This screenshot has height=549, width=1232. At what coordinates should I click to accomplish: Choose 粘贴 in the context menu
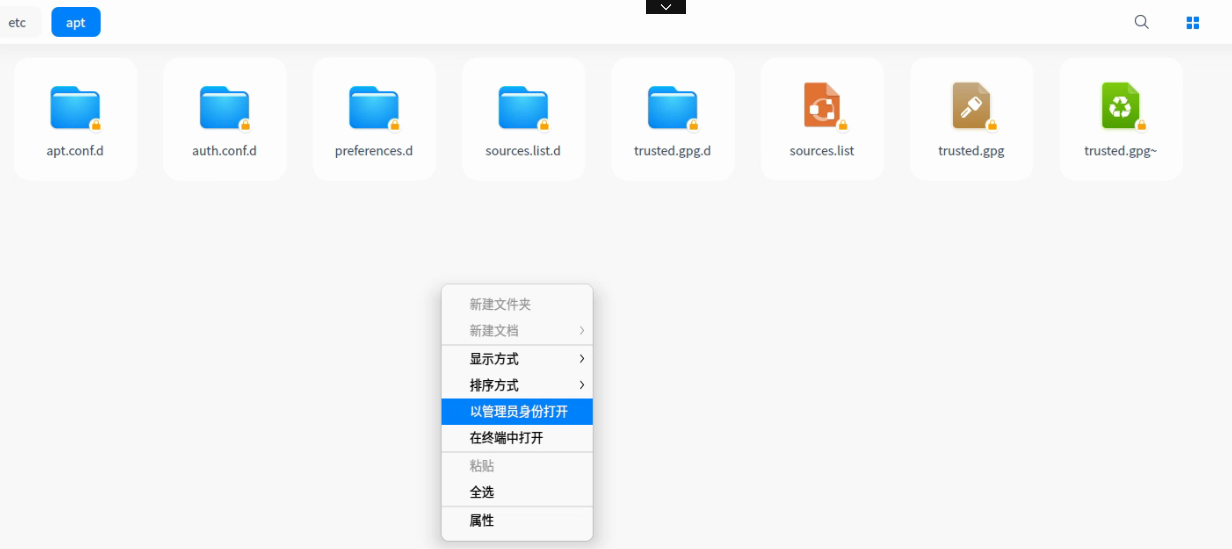coord(517,466)
